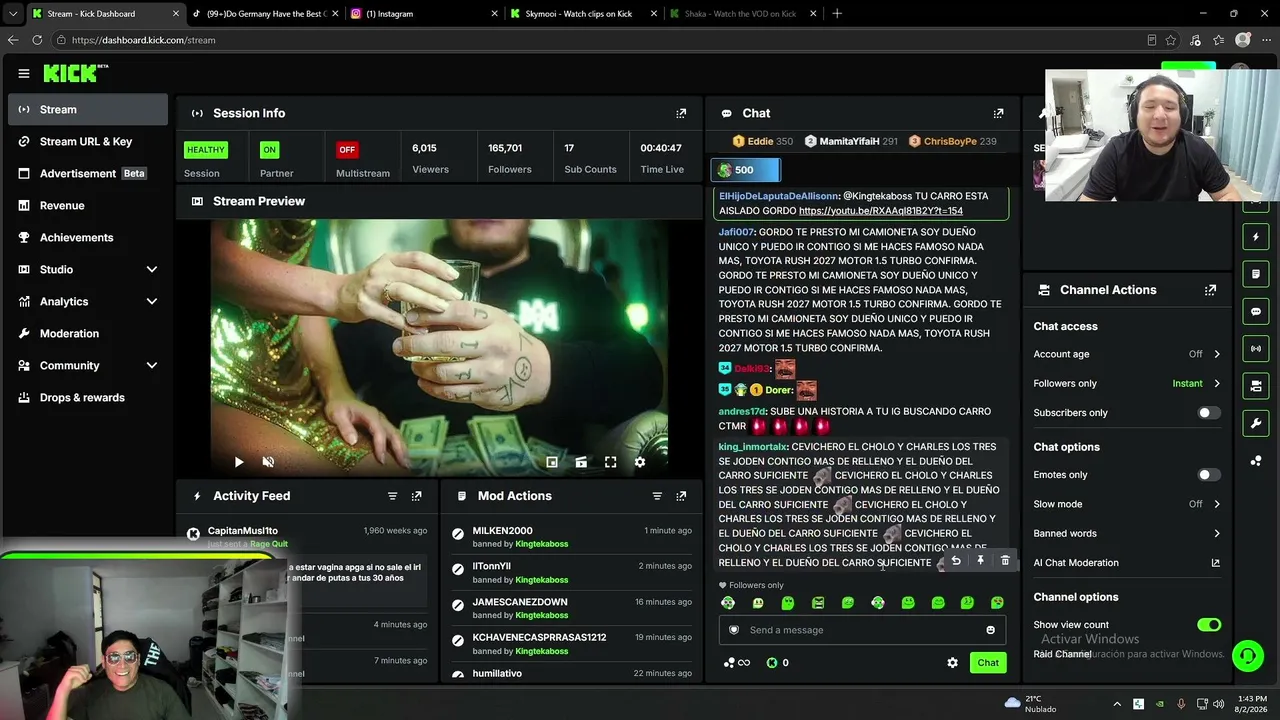The image size is (1280, 720).
Task: Open the browser tab list dropdown
Action: 13,14
